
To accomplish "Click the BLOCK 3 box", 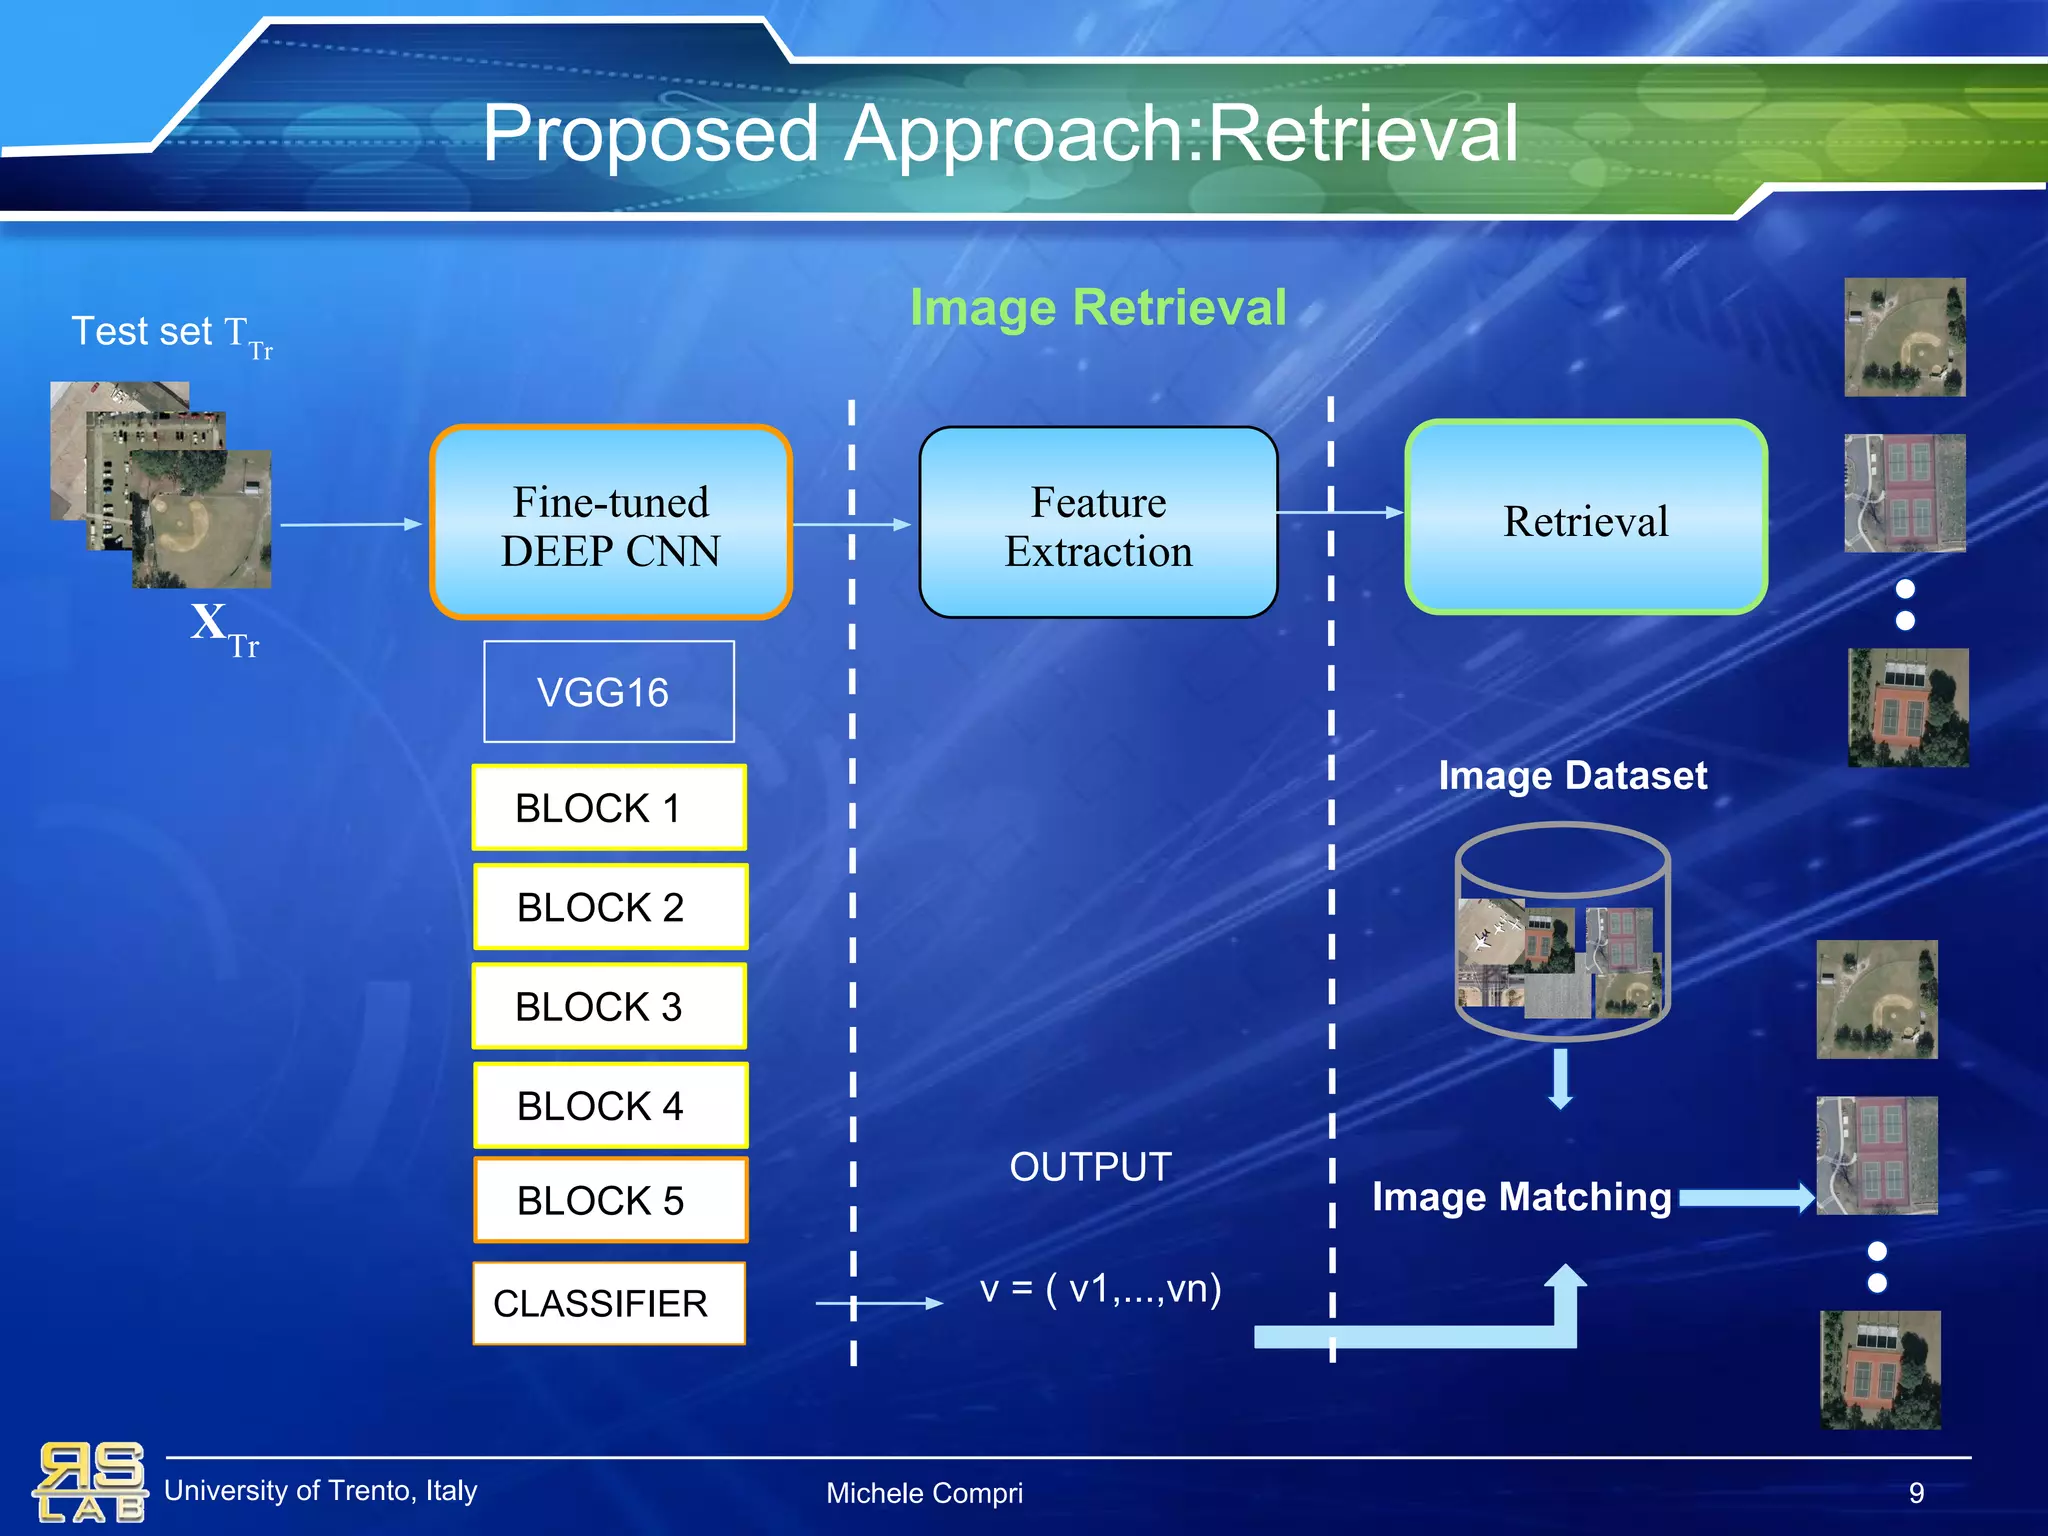I will click(x=609, y=1006).
